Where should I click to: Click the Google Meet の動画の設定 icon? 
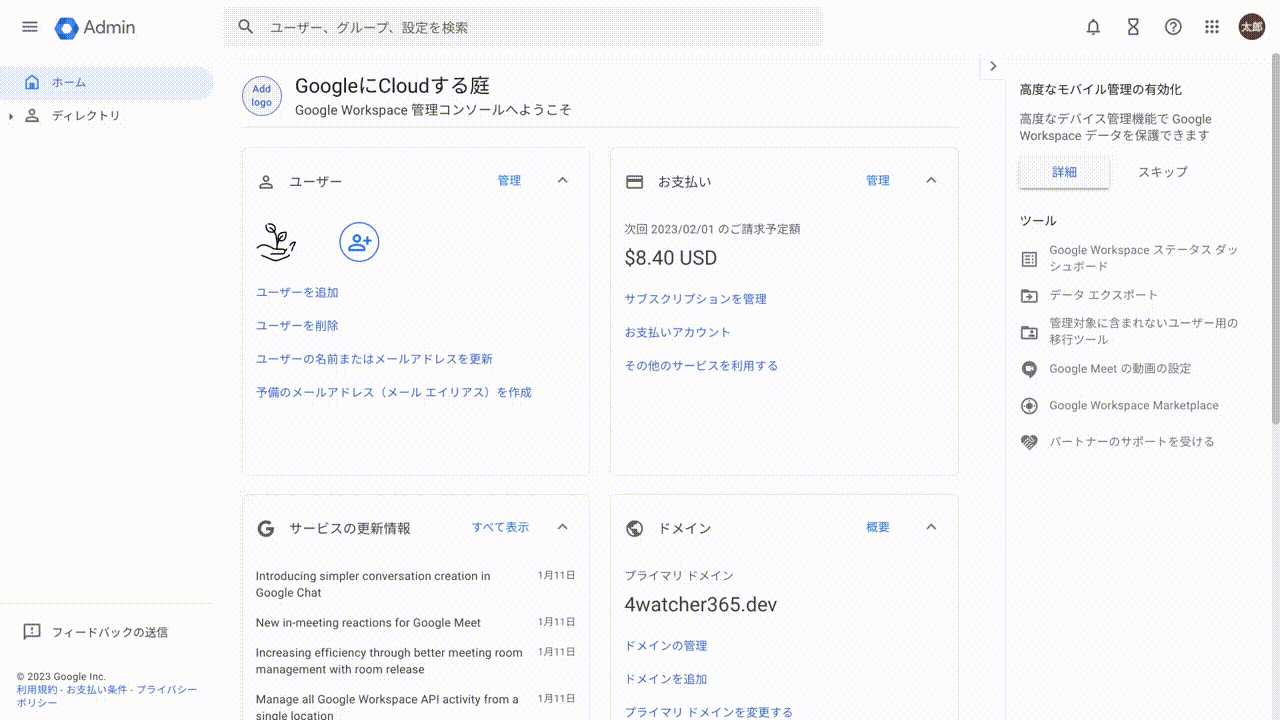(1029, 369)
